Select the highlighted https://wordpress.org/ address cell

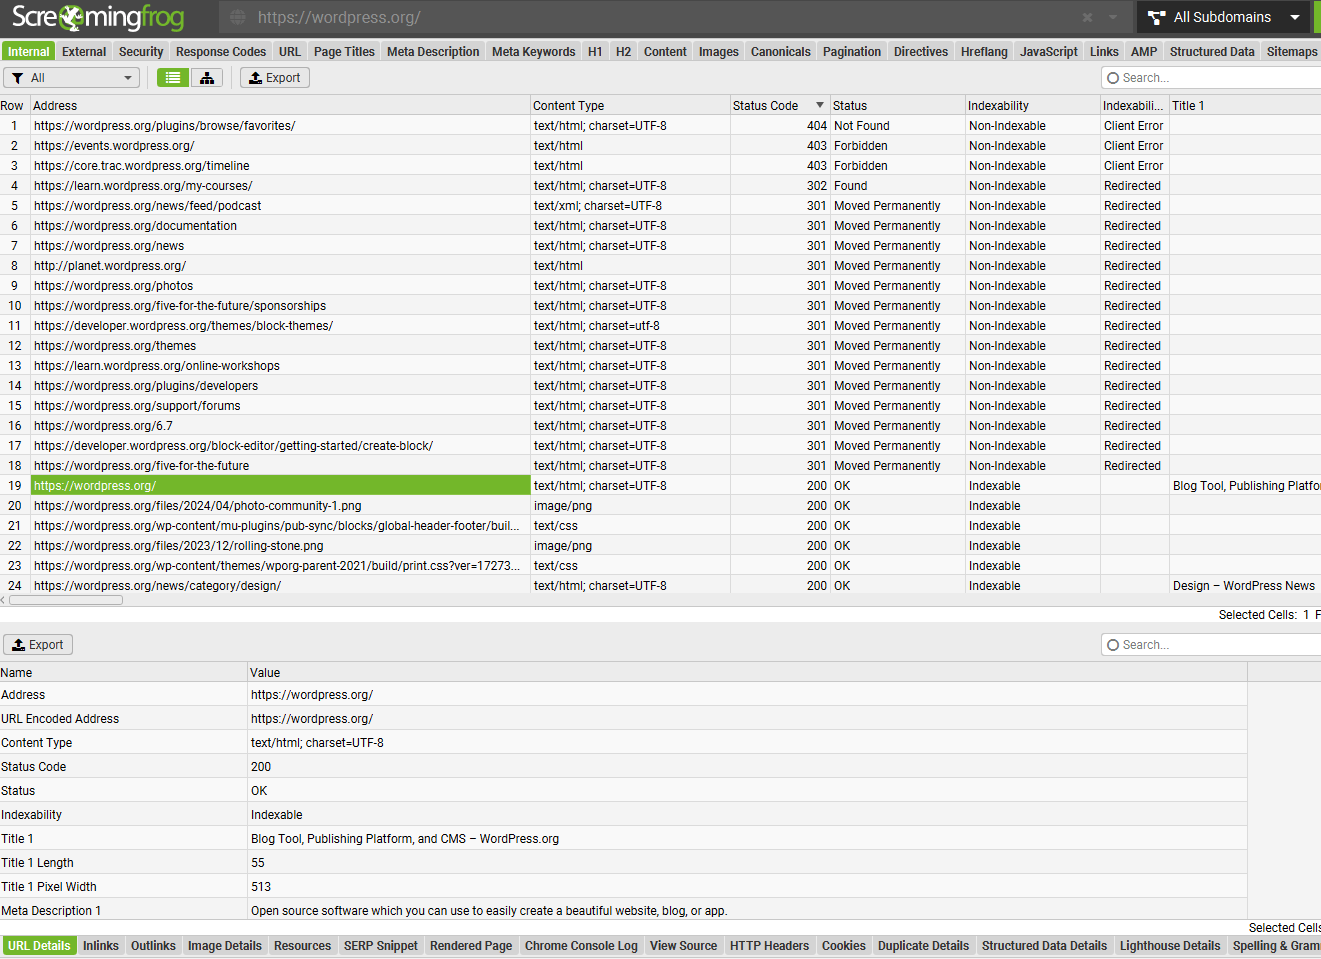click(281, 486)
